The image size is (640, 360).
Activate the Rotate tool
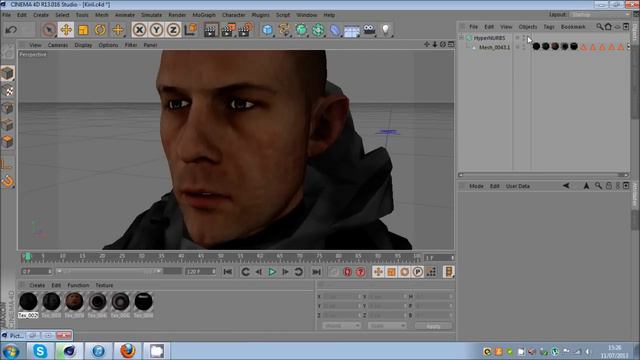click(x=100, y=30)
